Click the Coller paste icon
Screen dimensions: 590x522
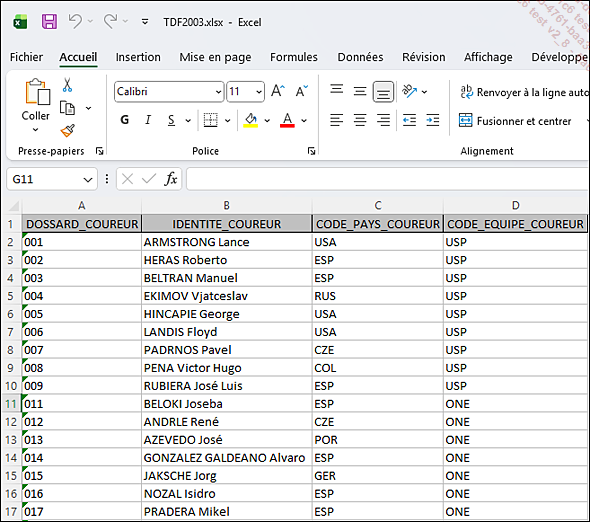[37, 91]
